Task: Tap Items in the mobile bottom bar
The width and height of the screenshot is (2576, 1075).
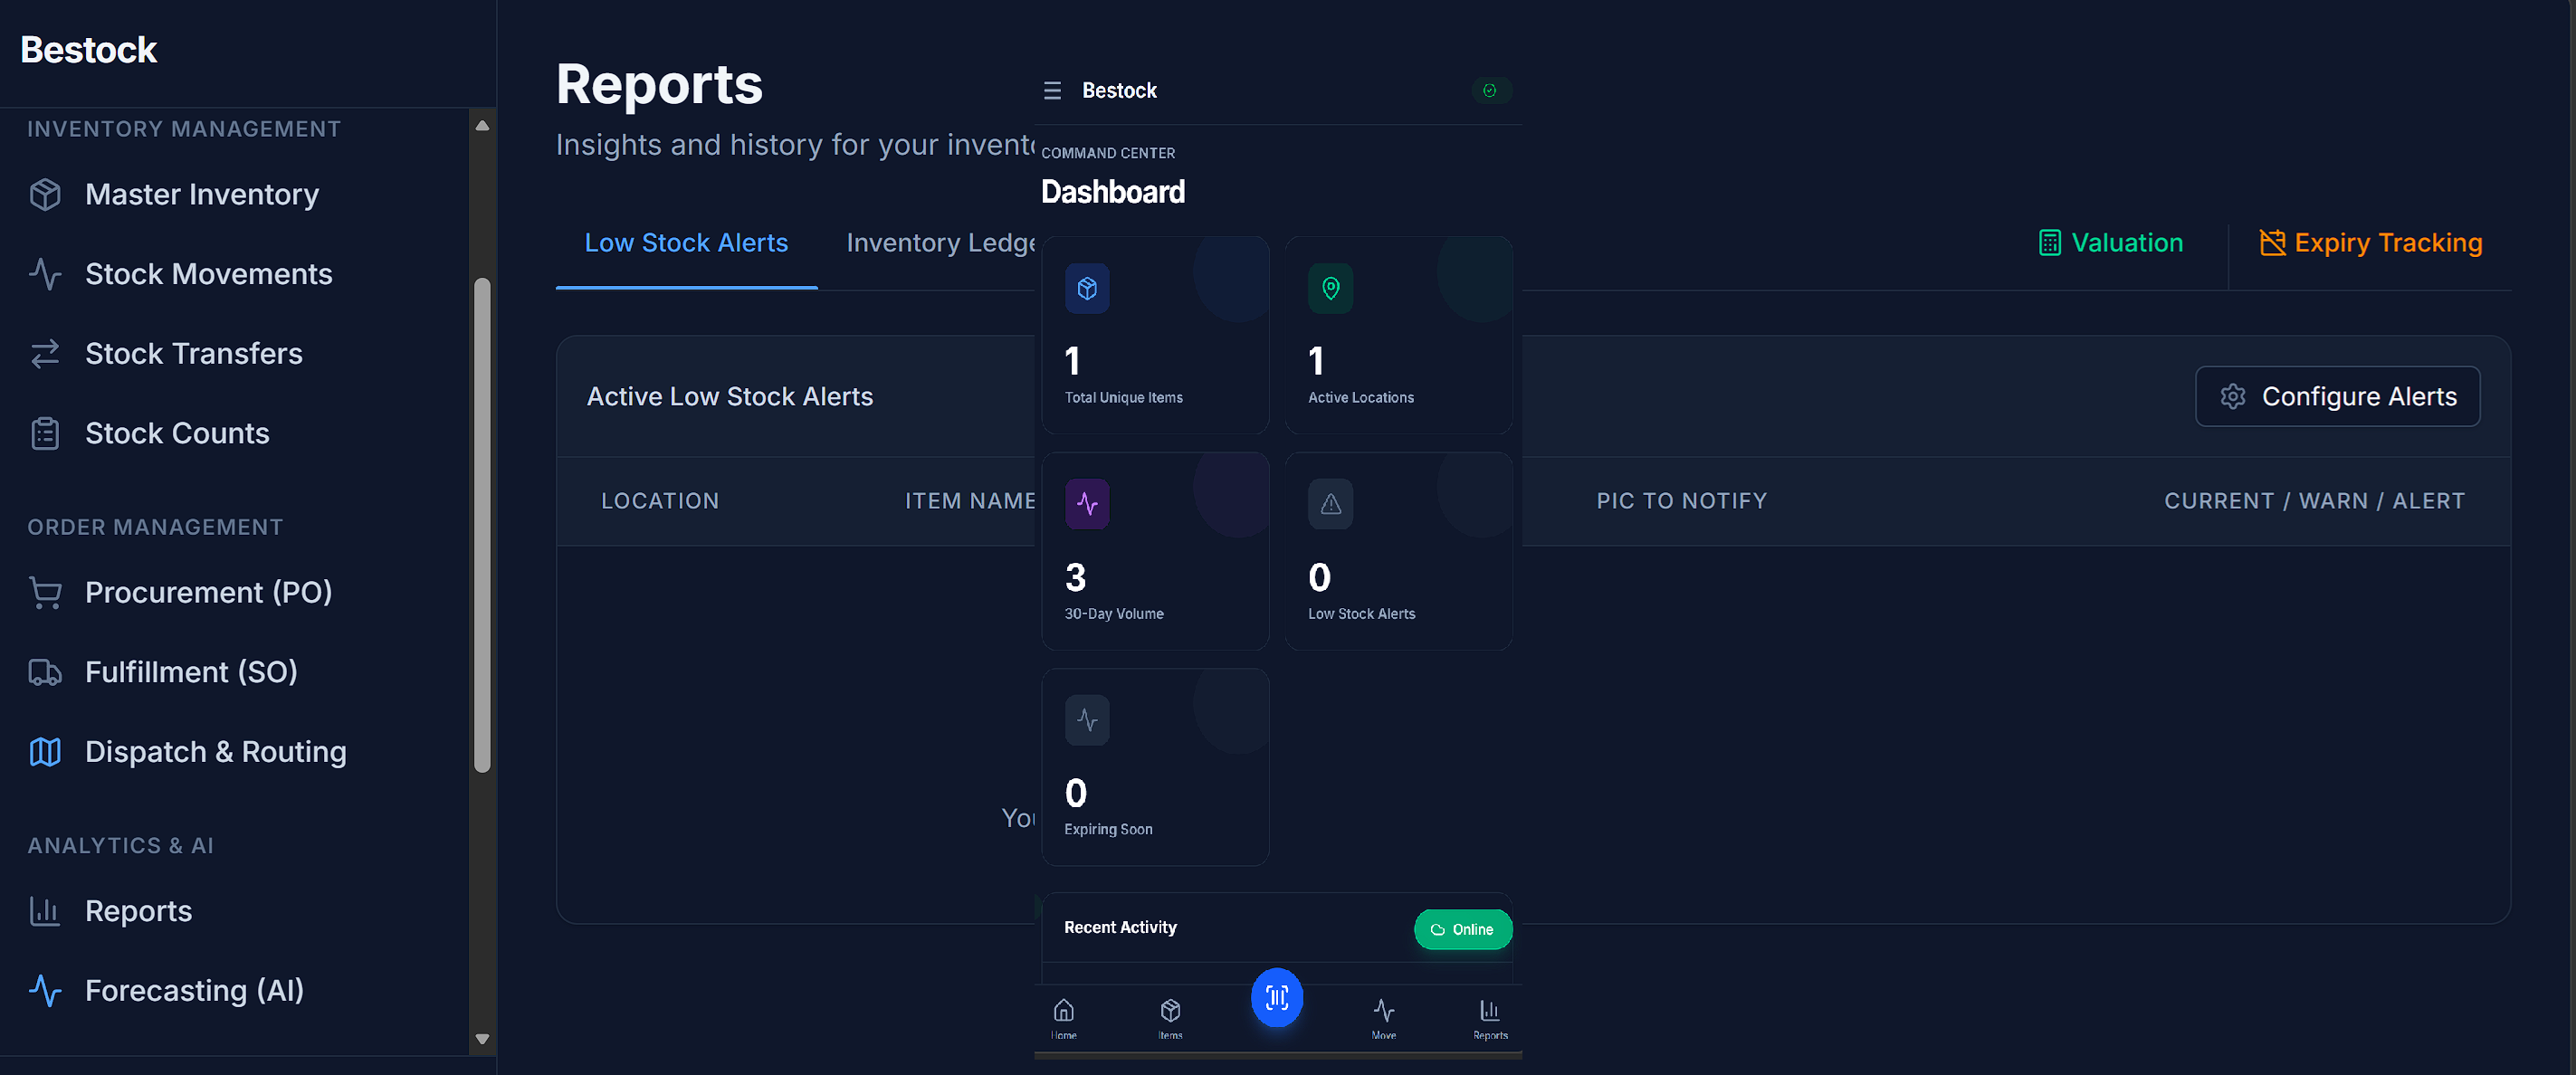Action: click(1170, 1019)
